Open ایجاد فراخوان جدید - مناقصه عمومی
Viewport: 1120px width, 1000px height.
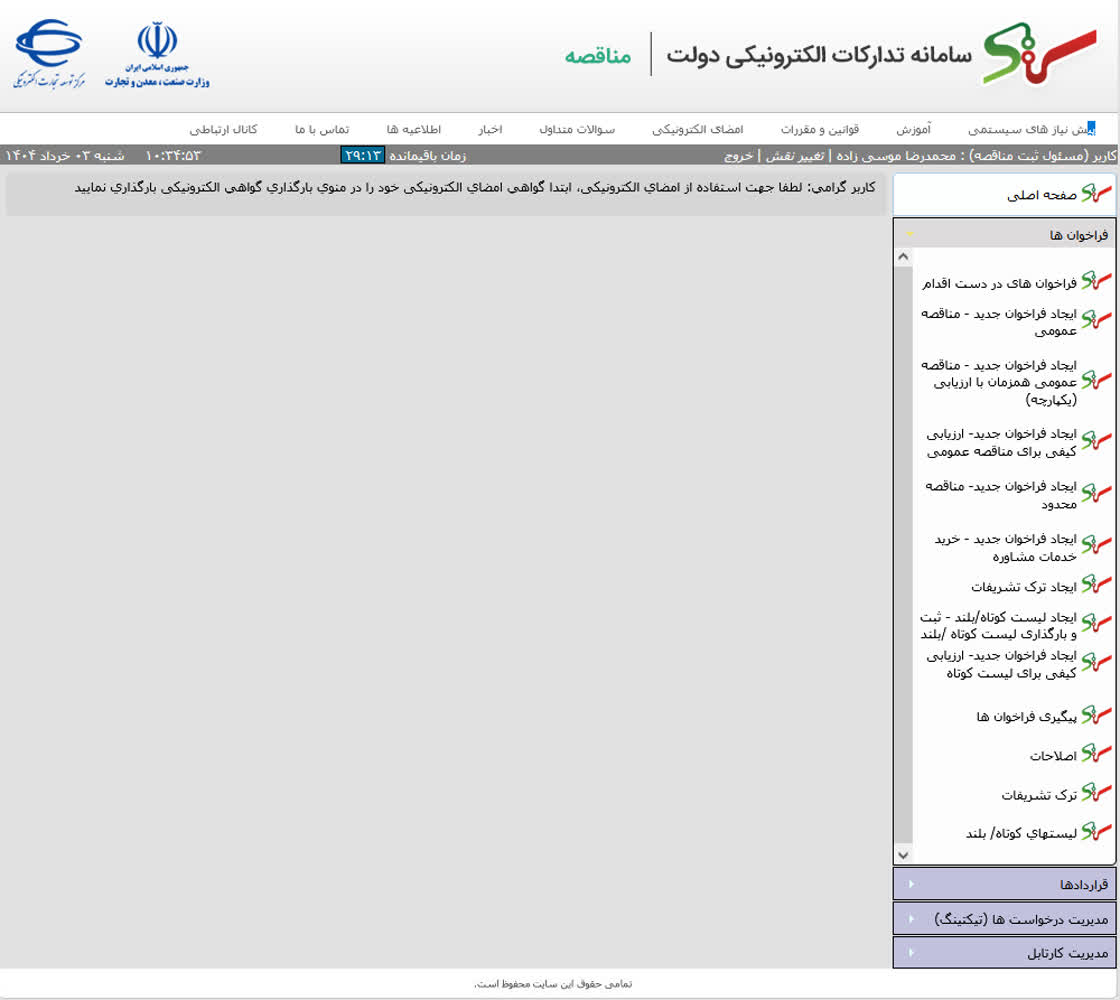pos(999,322)
